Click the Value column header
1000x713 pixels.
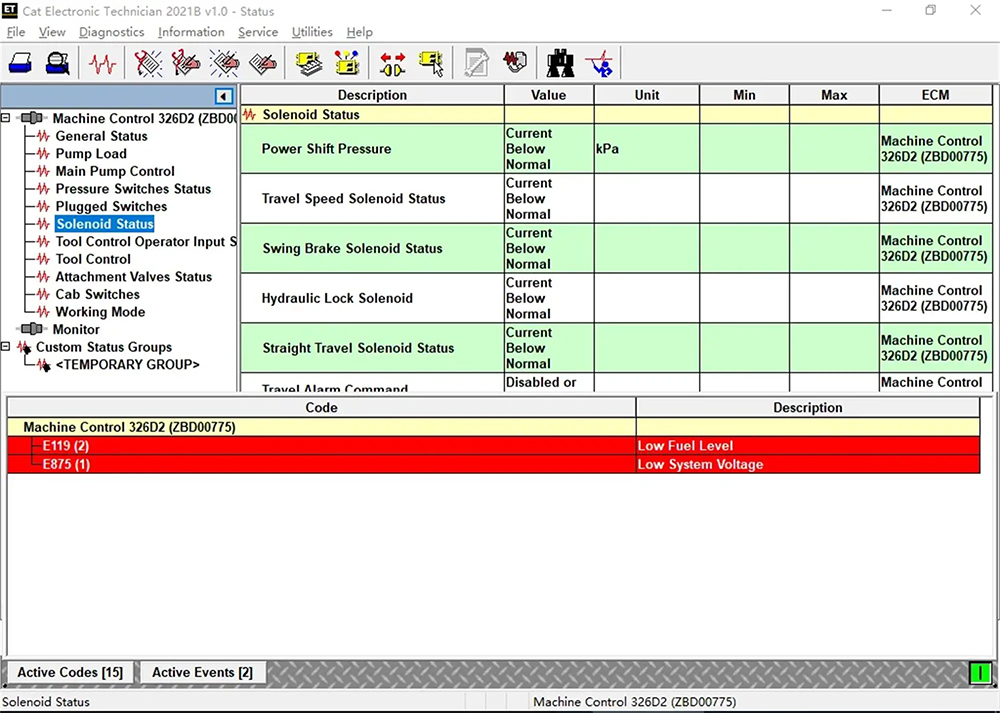(x=548, y=95)
